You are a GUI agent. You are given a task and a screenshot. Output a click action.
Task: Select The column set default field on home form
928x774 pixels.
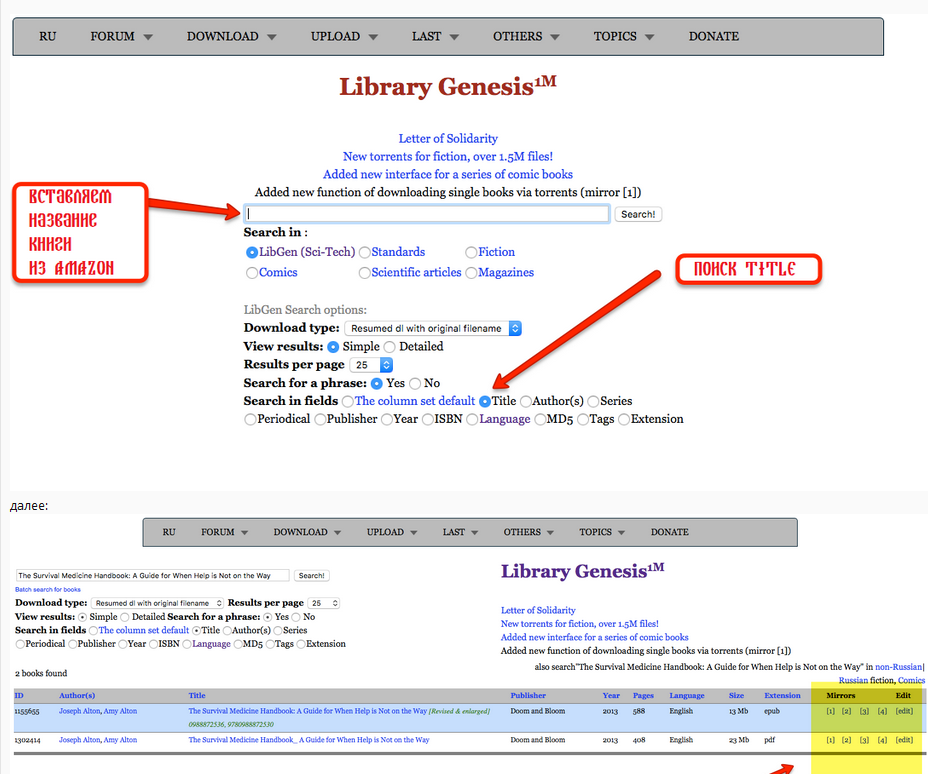pos(347,402)
